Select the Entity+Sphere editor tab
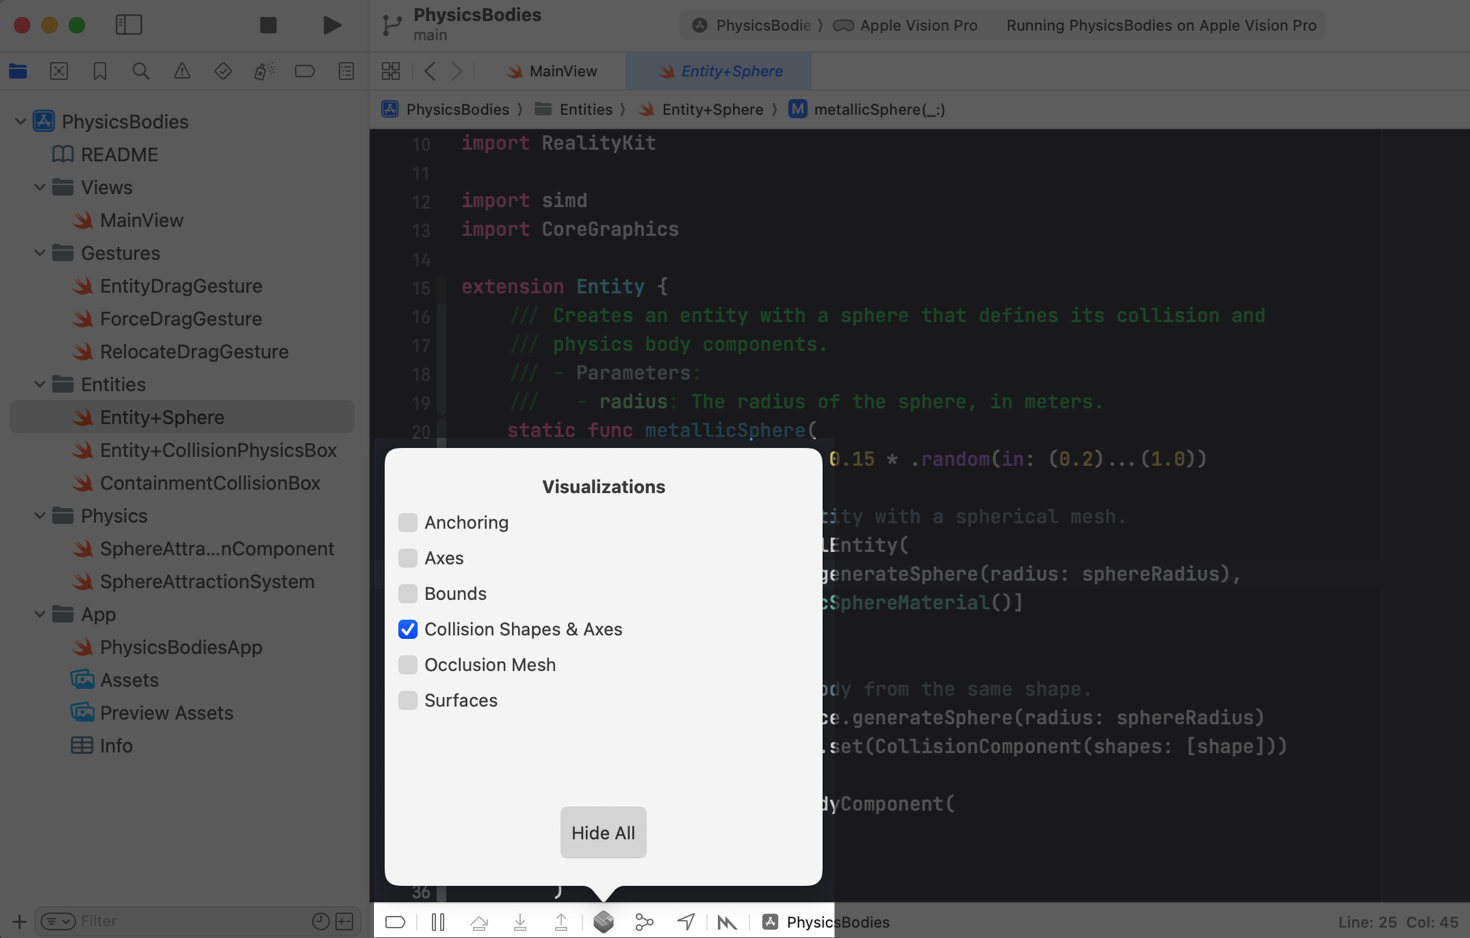The height and width of the screenshot is (938, 1470). 720,71
